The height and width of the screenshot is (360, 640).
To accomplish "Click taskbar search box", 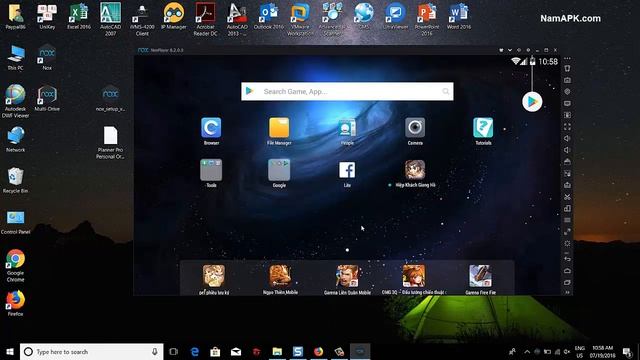I will (x=91, y=351).
